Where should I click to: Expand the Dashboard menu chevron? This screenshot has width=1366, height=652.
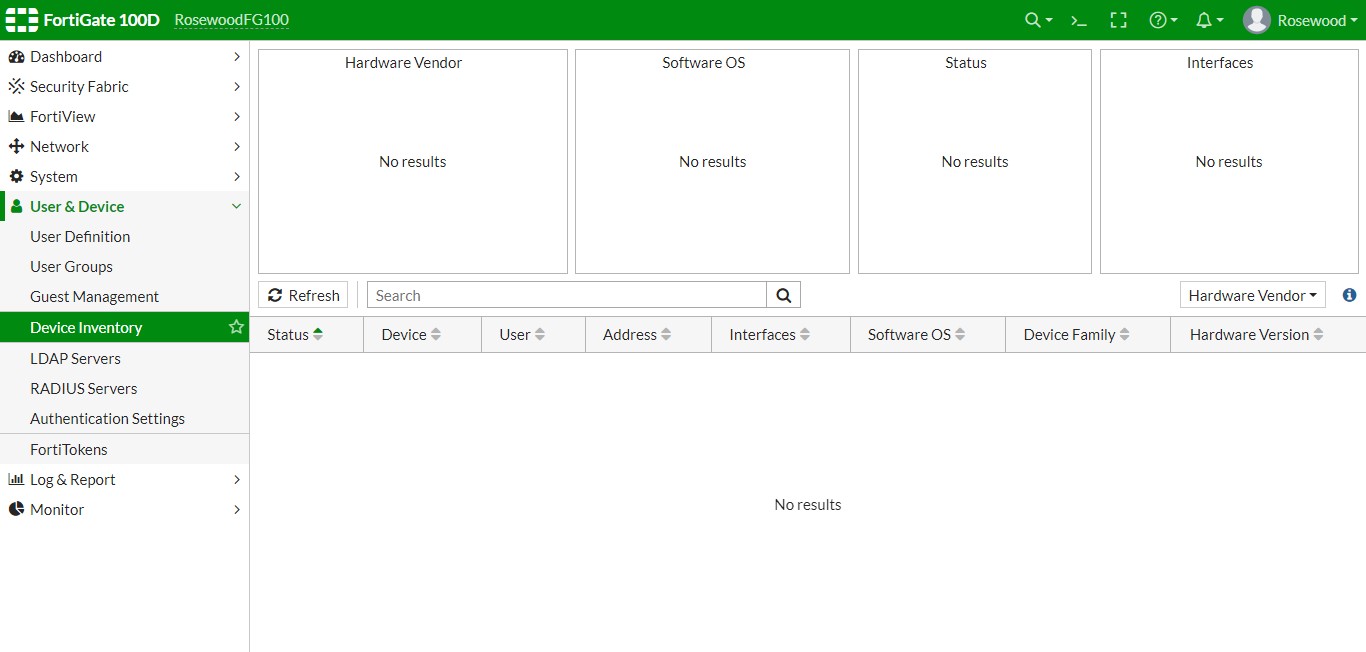237,57
